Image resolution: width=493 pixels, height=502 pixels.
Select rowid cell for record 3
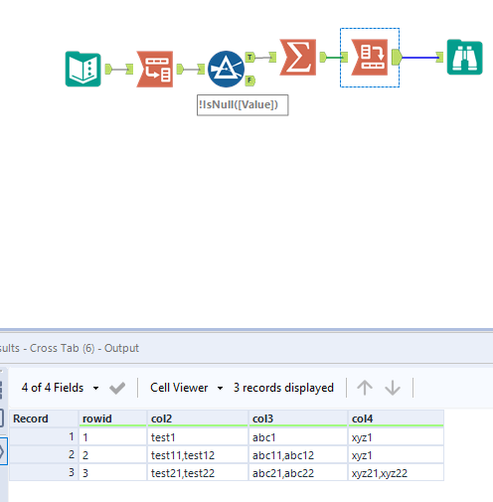point(113,473)
